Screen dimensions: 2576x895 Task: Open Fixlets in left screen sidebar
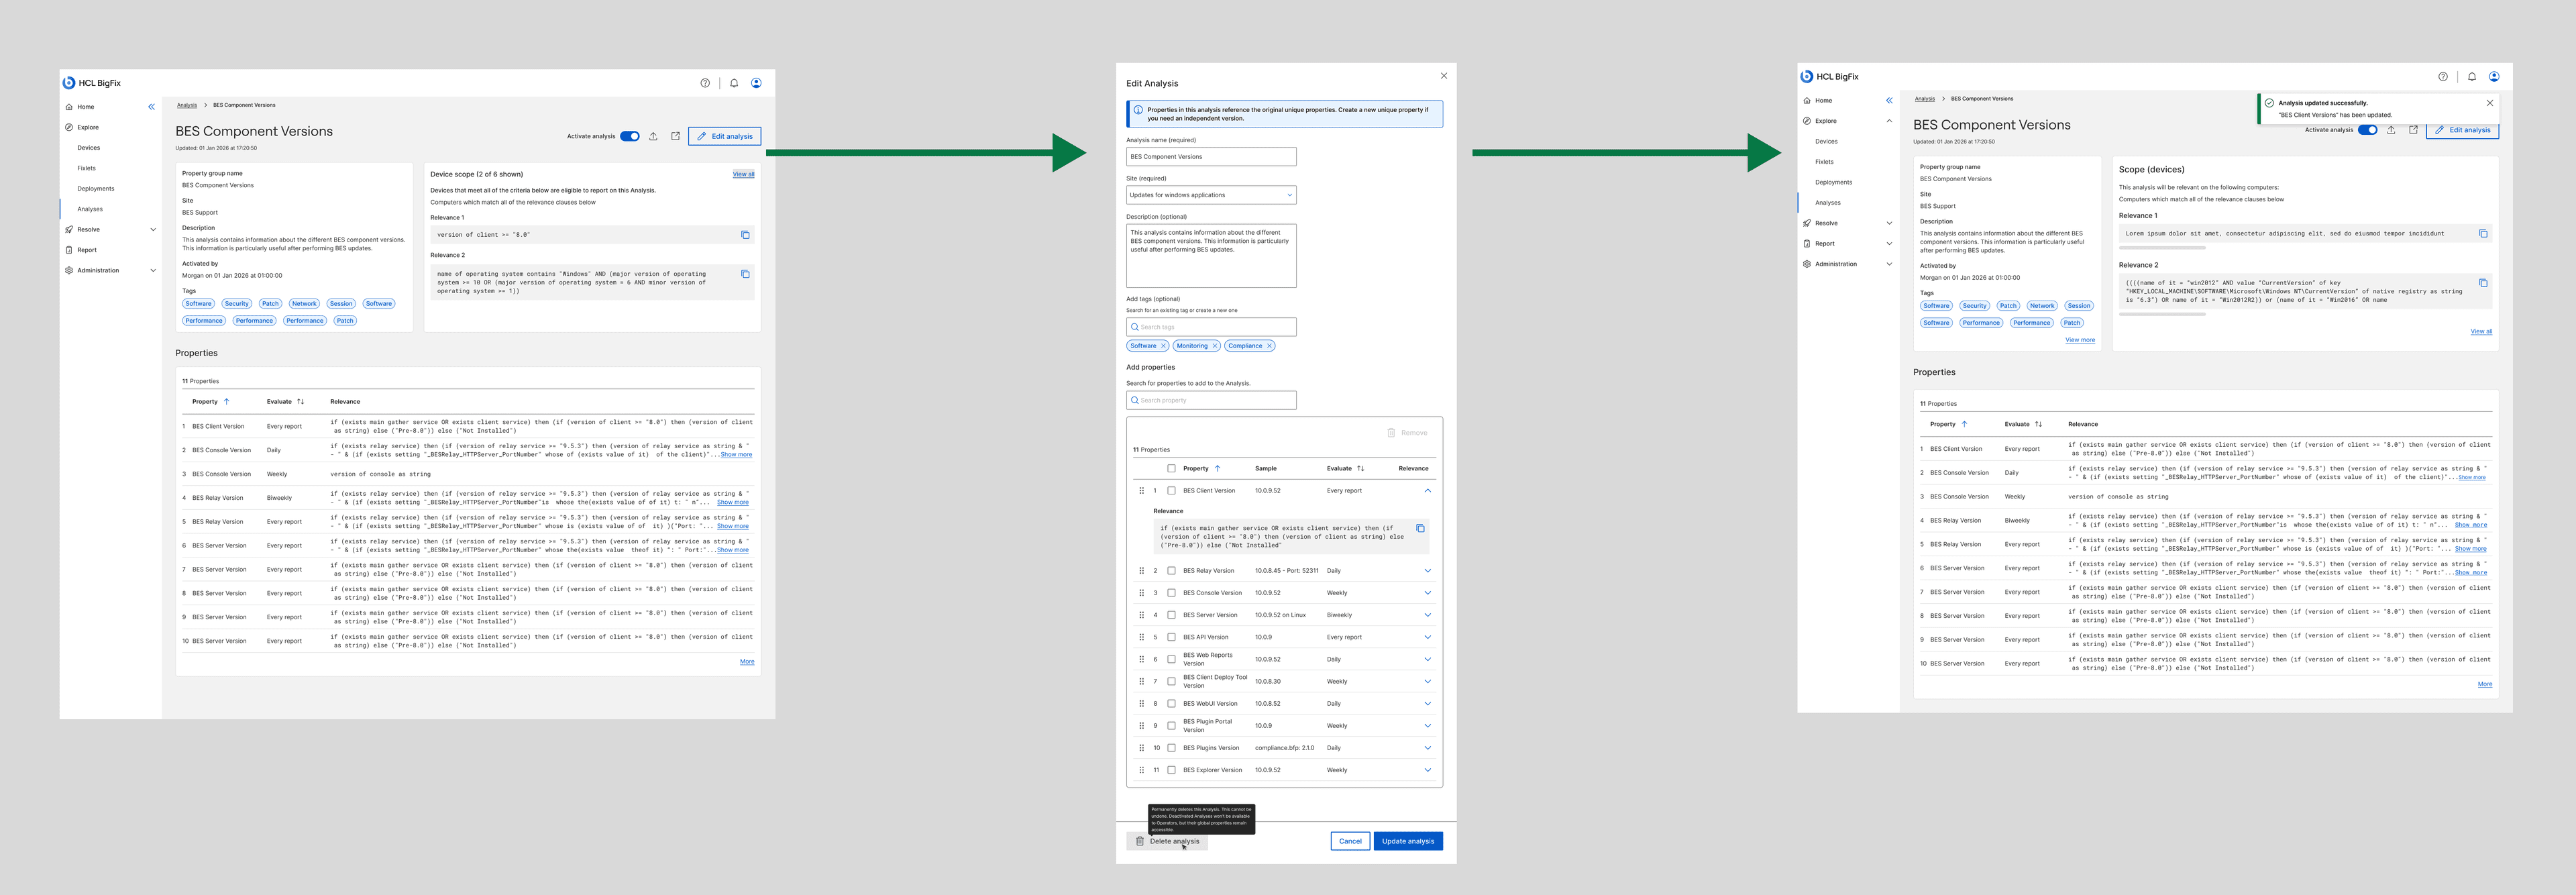[87, 168]
